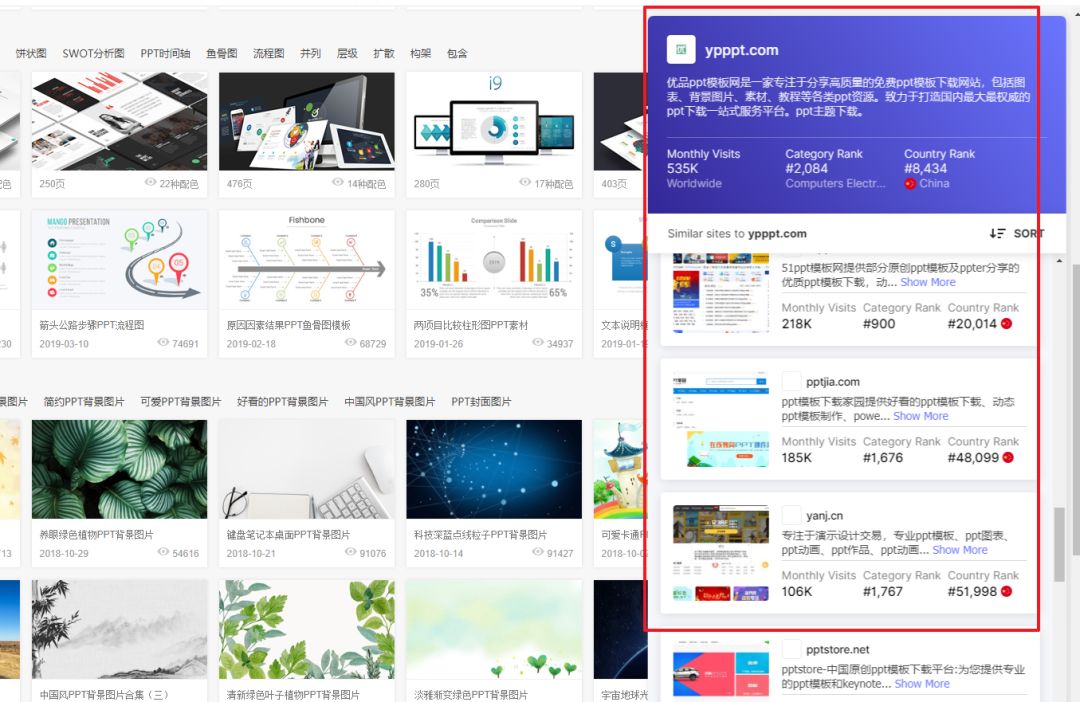The height and width of the screenshot is (702, 1080).
Task: Select 简约PPT背景图片 category tab
Action: pos(84,402)
